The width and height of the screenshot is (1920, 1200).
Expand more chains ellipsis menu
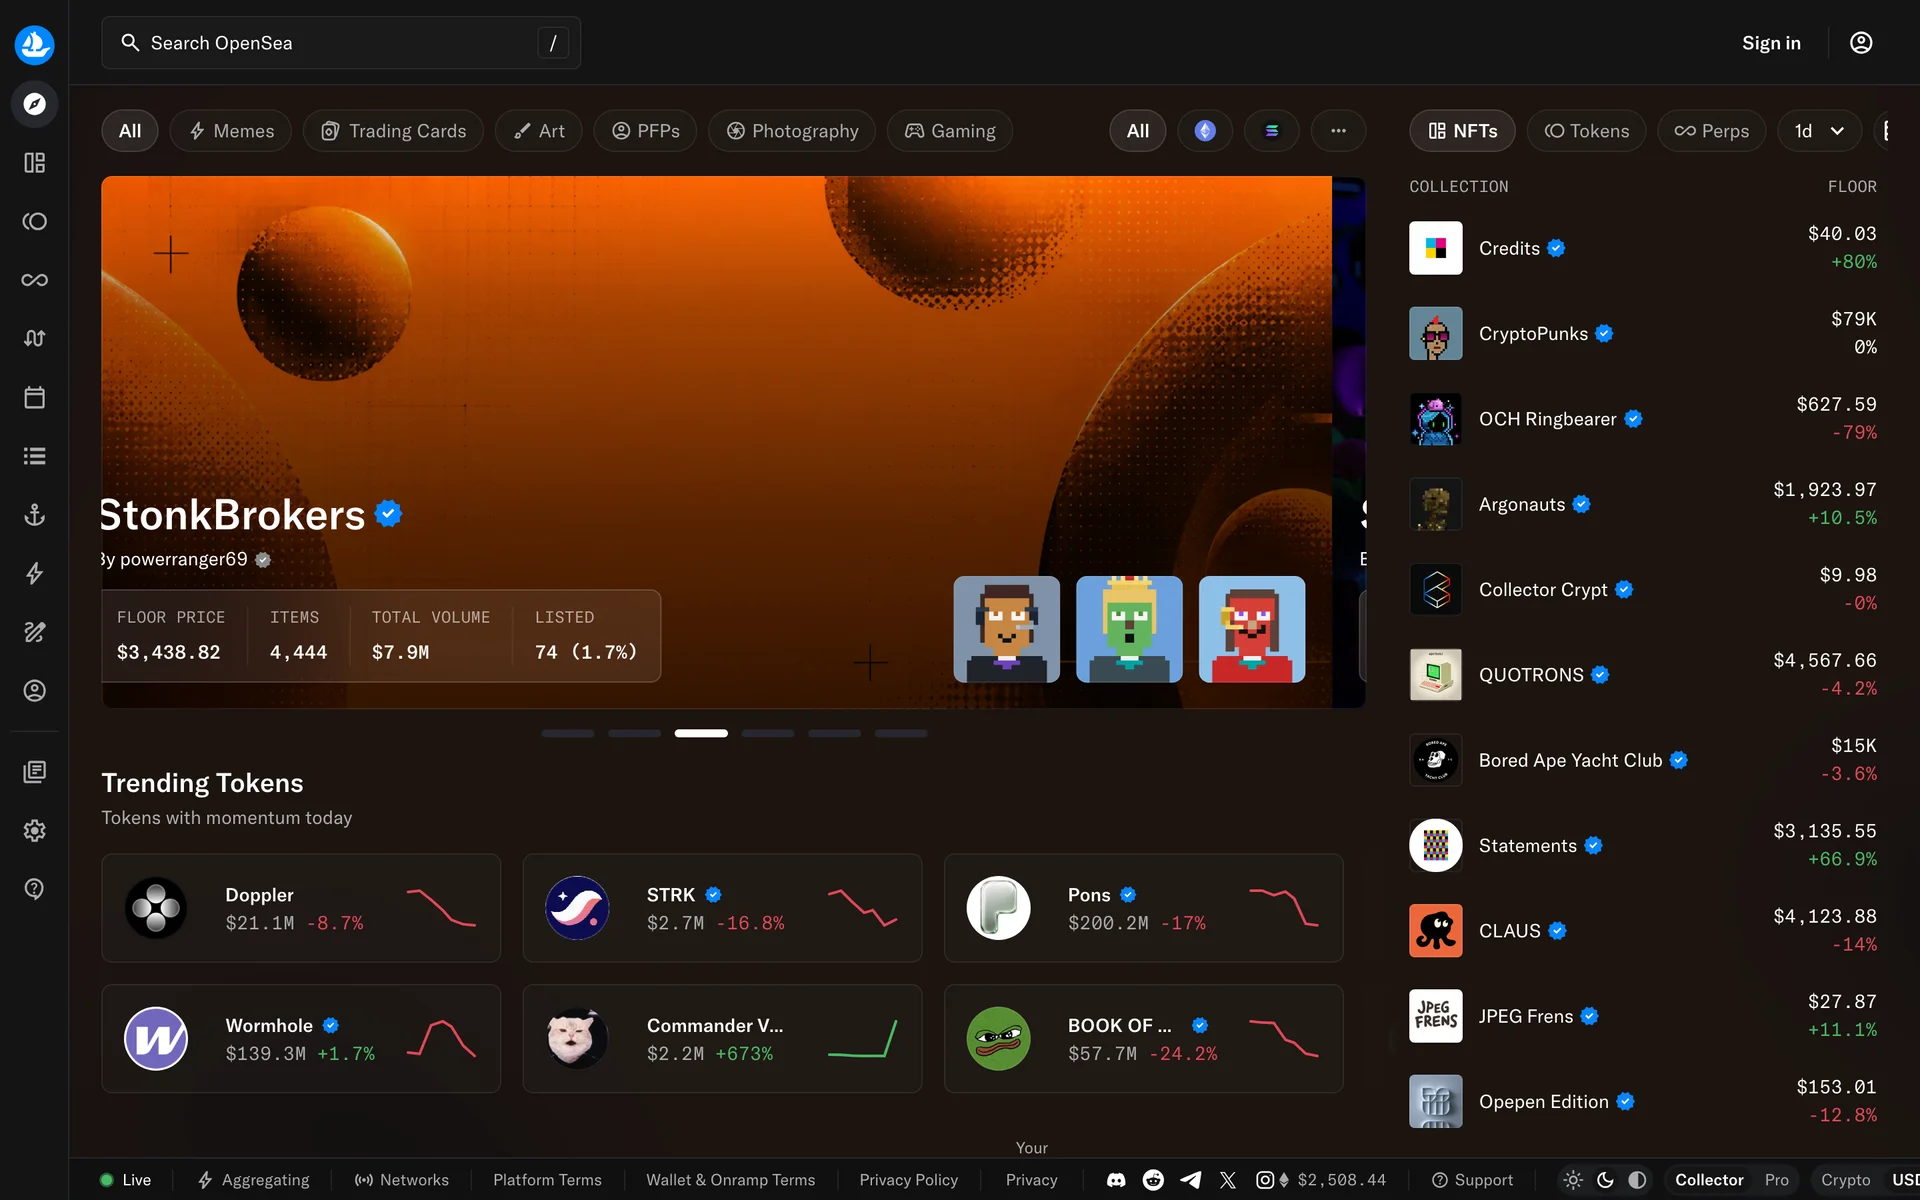pyautogui.click(x=1338, y=131)
